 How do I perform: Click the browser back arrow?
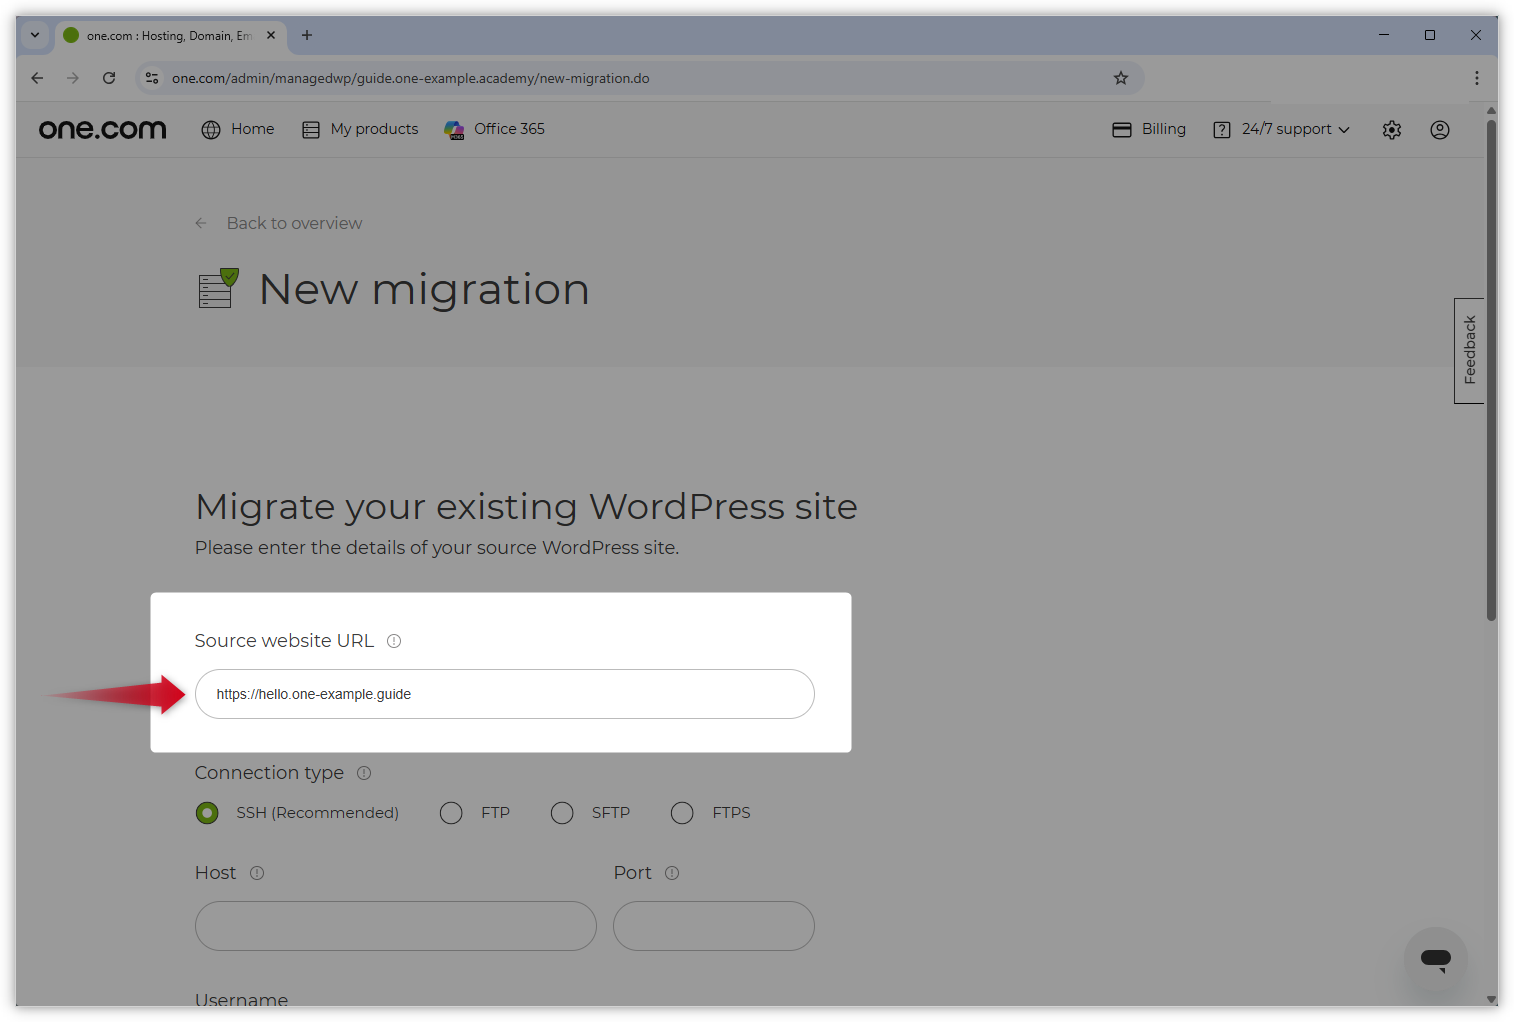(37, 78)
